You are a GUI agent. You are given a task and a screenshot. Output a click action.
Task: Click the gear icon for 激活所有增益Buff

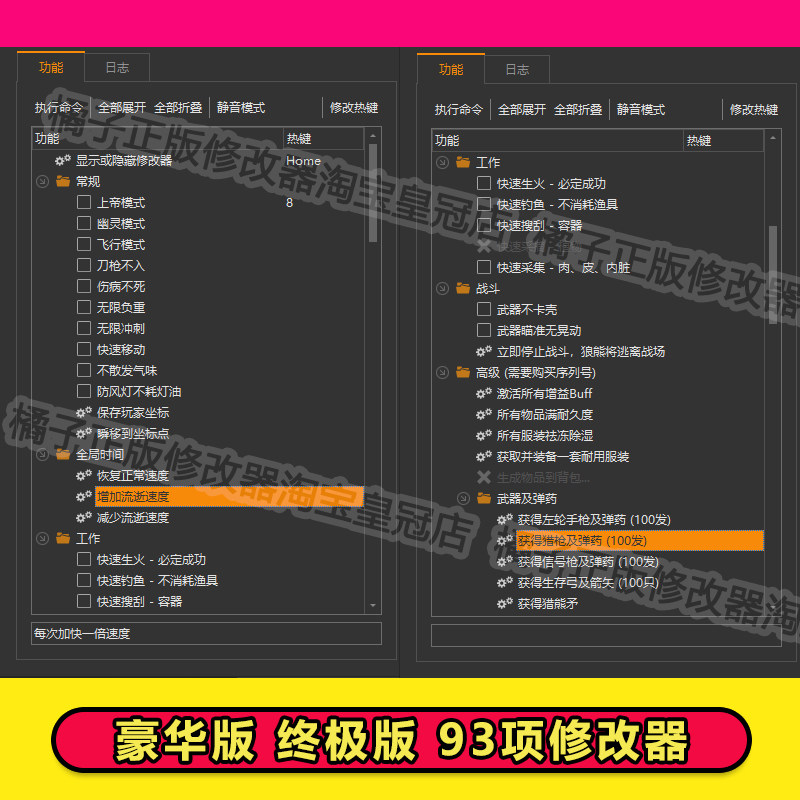[x=481, y=392]
